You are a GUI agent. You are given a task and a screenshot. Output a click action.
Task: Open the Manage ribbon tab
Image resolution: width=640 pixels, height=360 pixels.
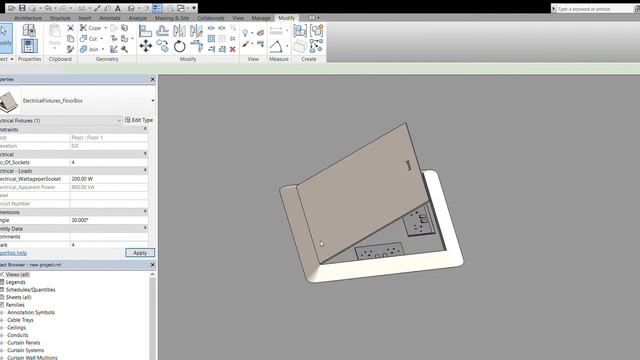pos(261,18)
